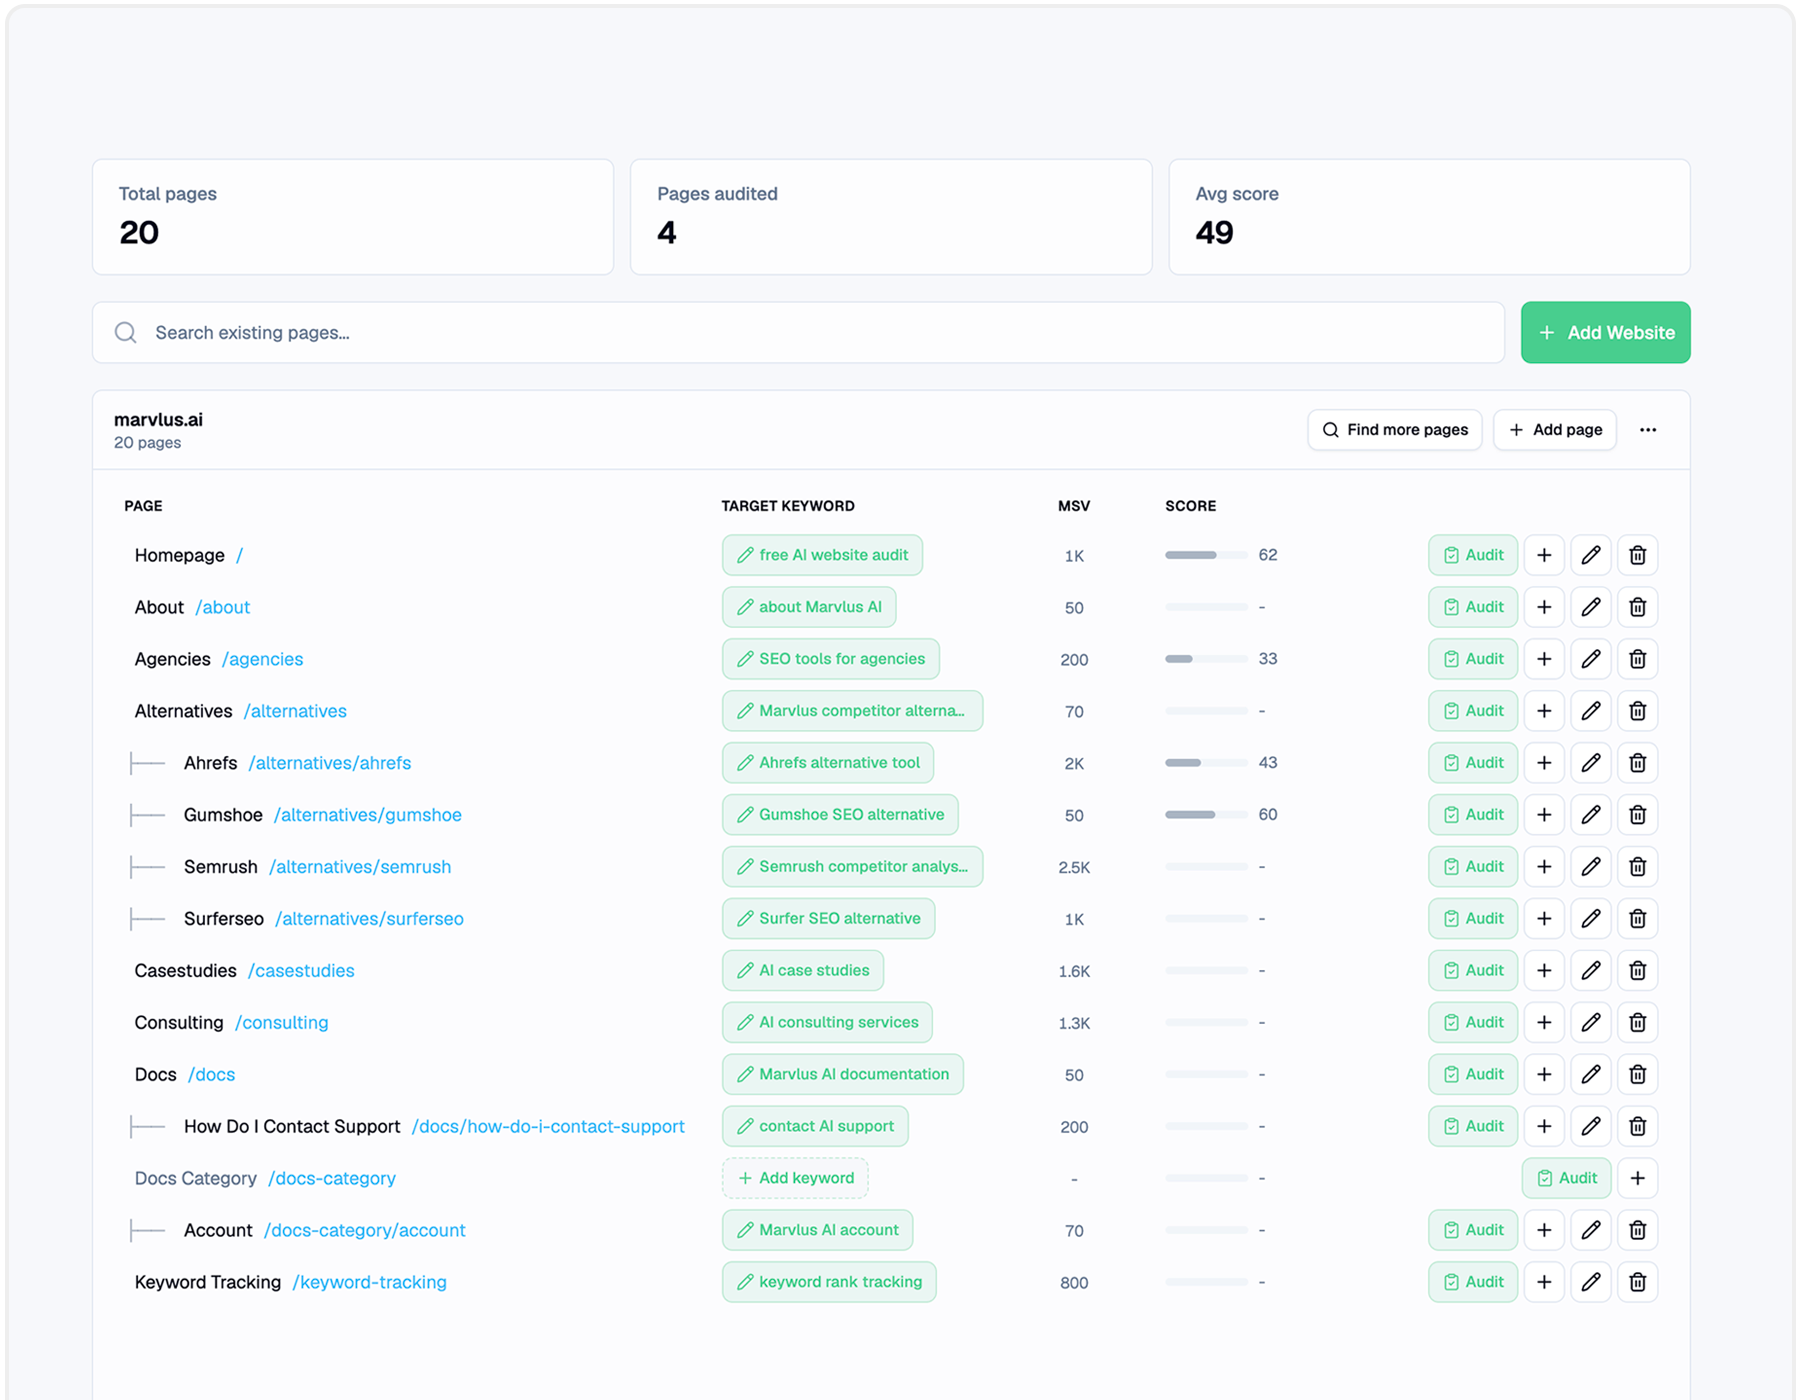Click the marvlus.ai site name heading

158,420
